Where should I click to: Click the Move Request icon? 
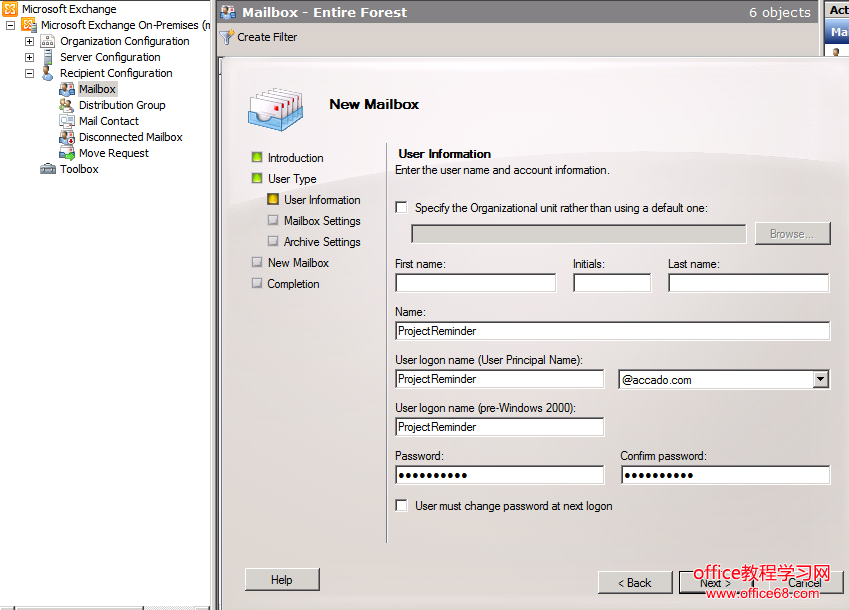(66, 153)
